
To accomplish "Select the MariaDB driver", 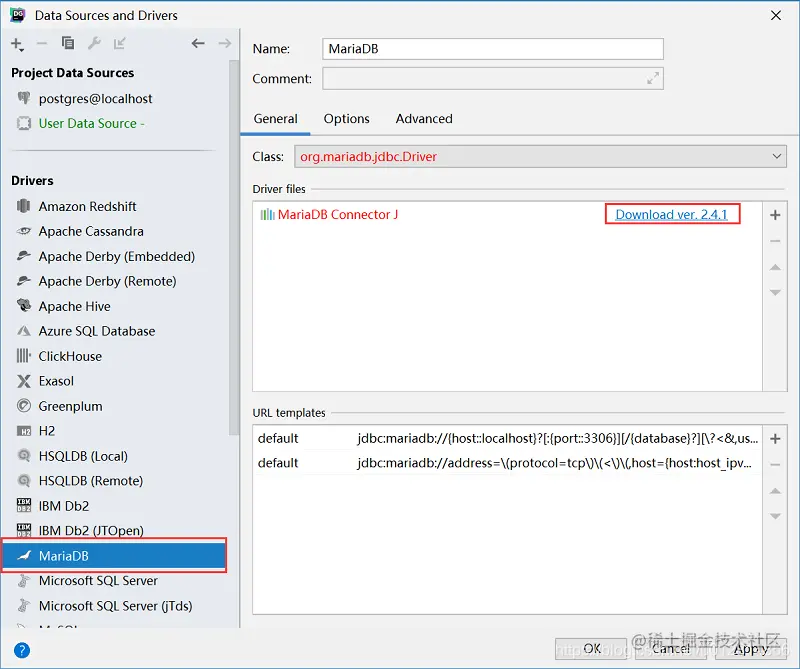I will pyautogui.click(x=114, y=556).
